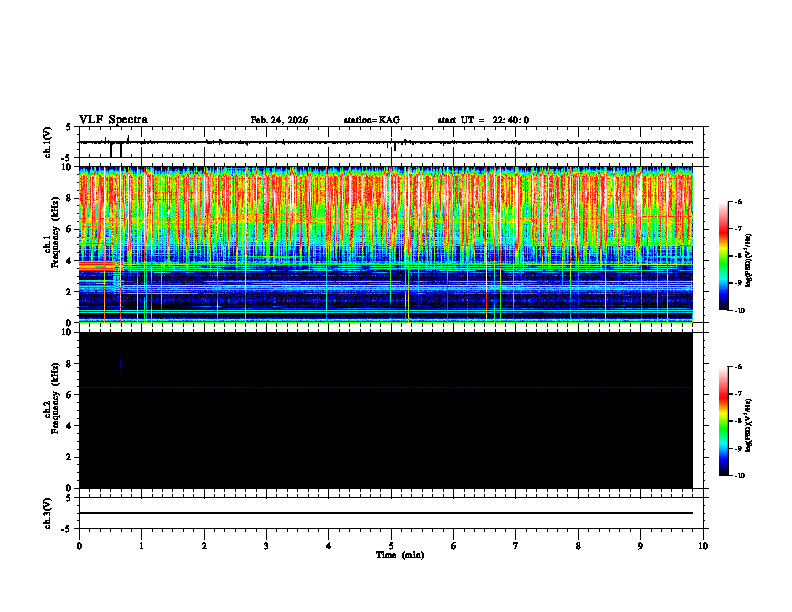Click the flat ch.3 voltage trace line
Screen dimensions: 792x612
[x=386, y=513]
